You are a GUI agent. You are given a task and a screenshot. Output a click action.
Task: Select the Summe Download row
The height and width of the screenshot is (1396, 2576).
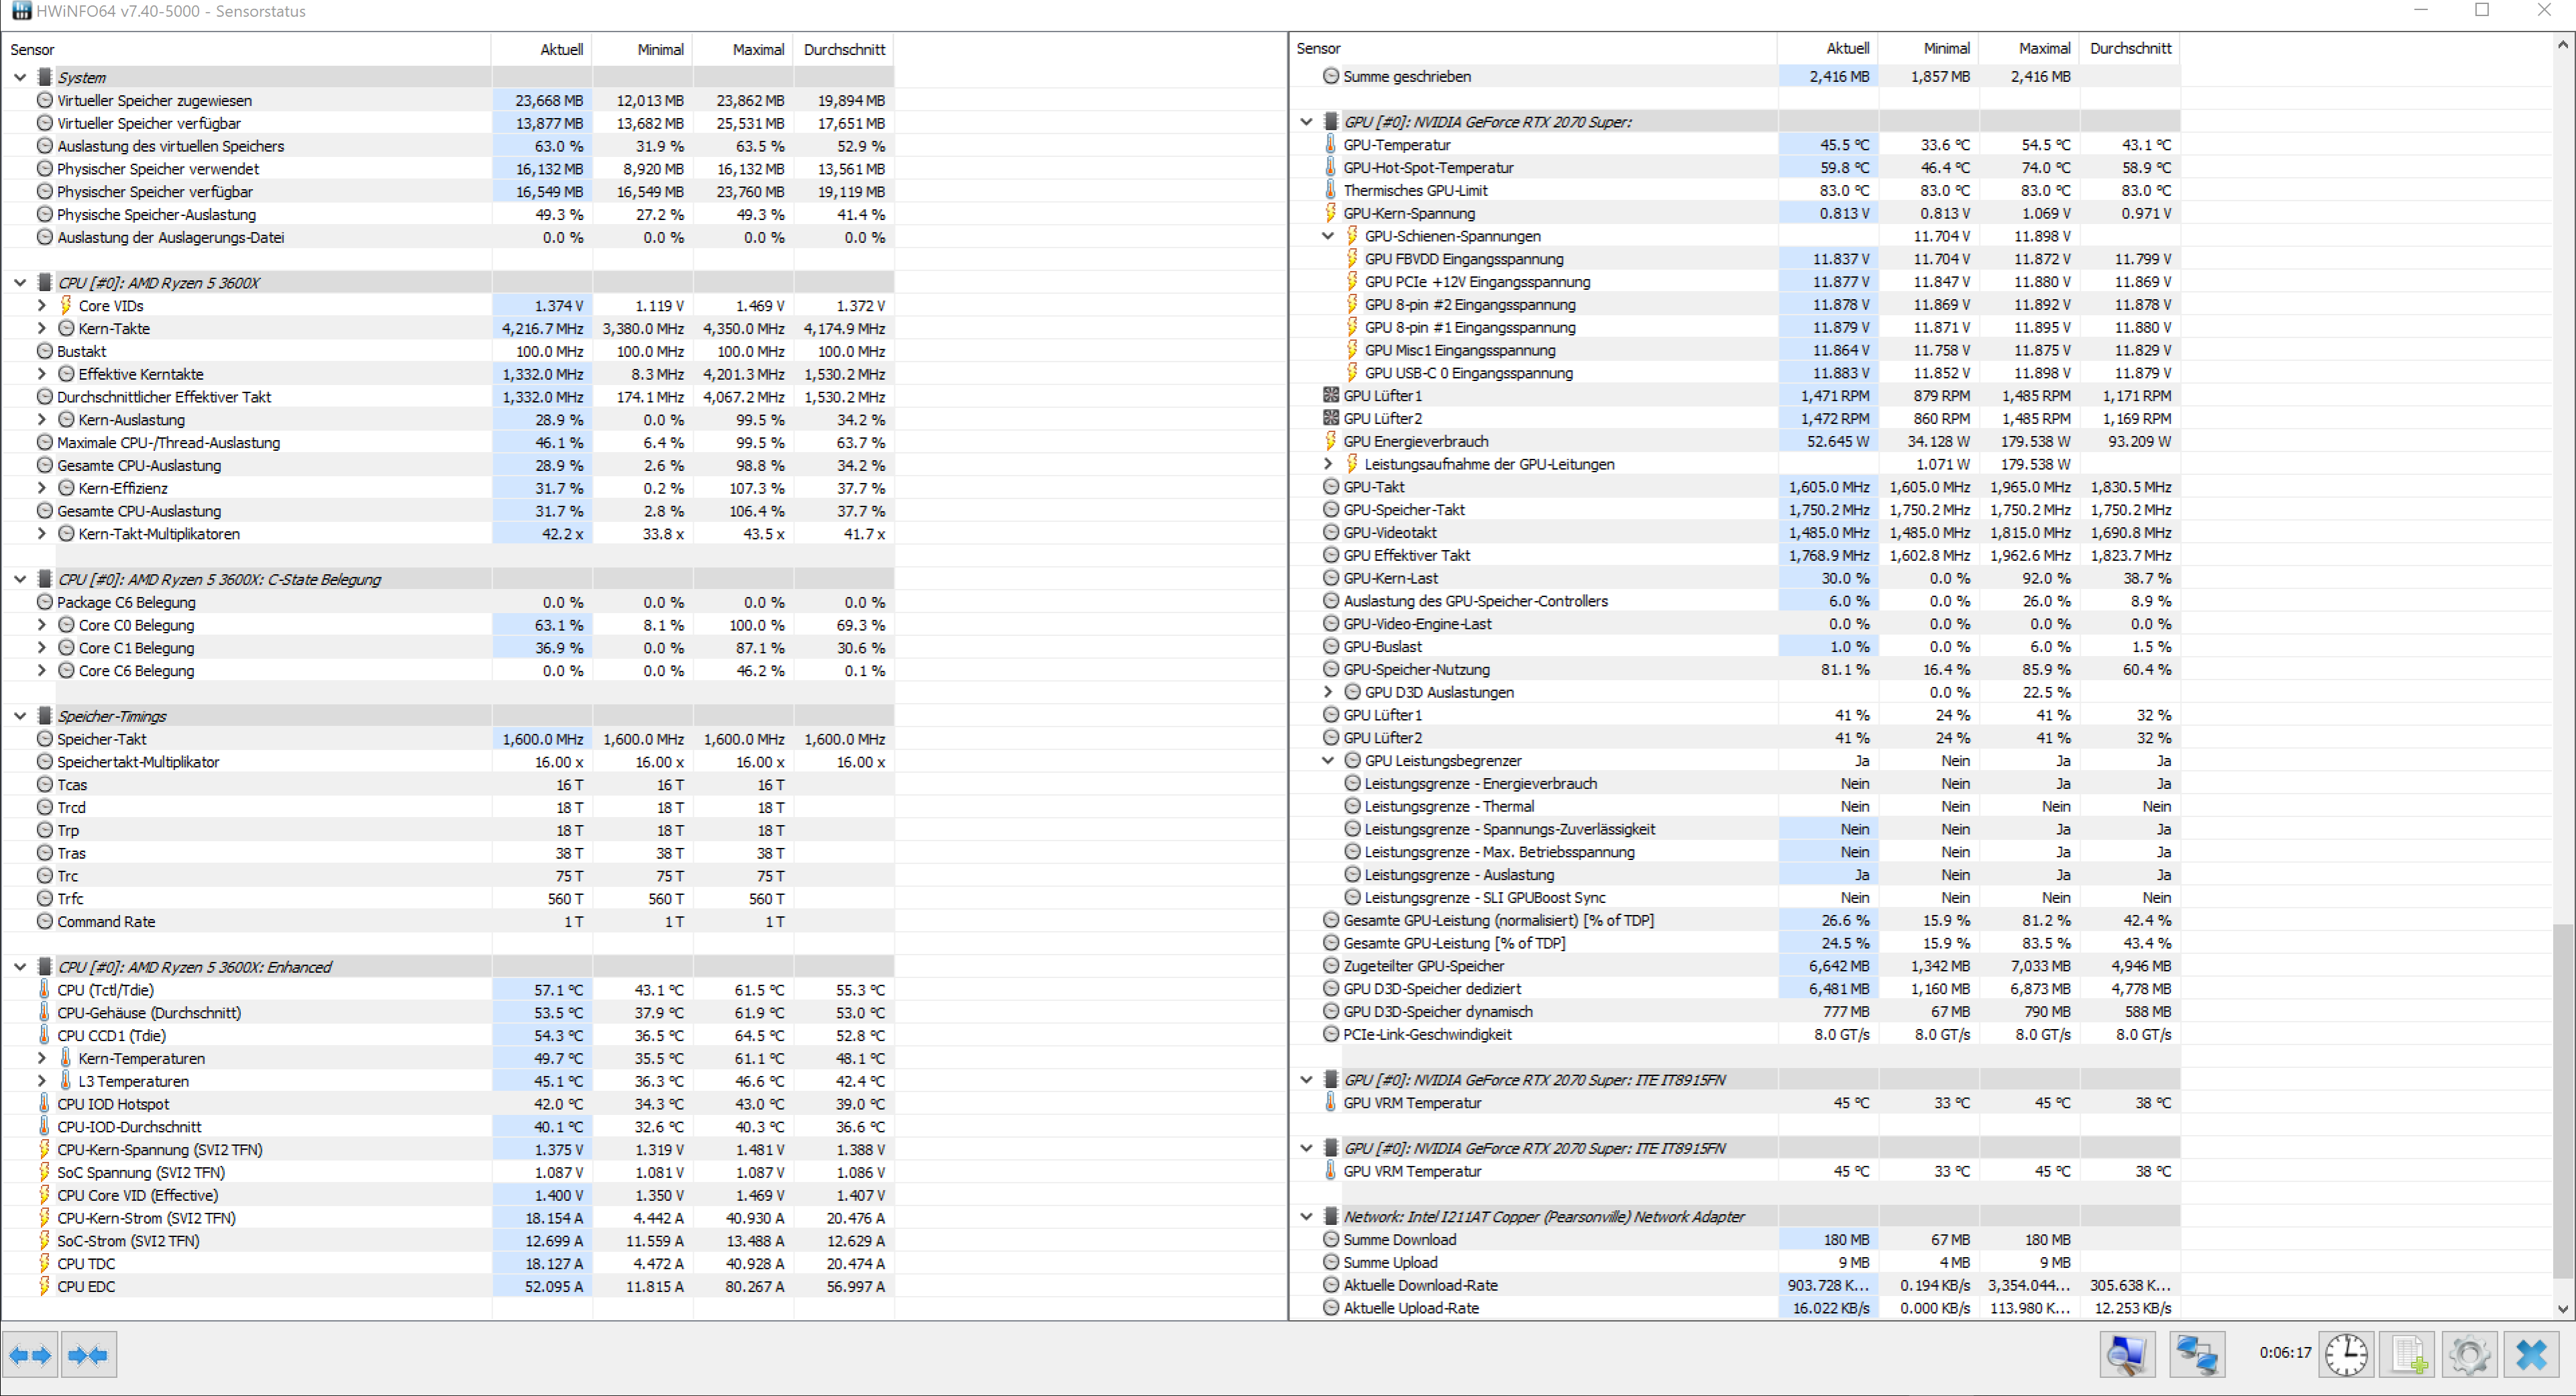pyautogui.click(x=1735, y=1240)
